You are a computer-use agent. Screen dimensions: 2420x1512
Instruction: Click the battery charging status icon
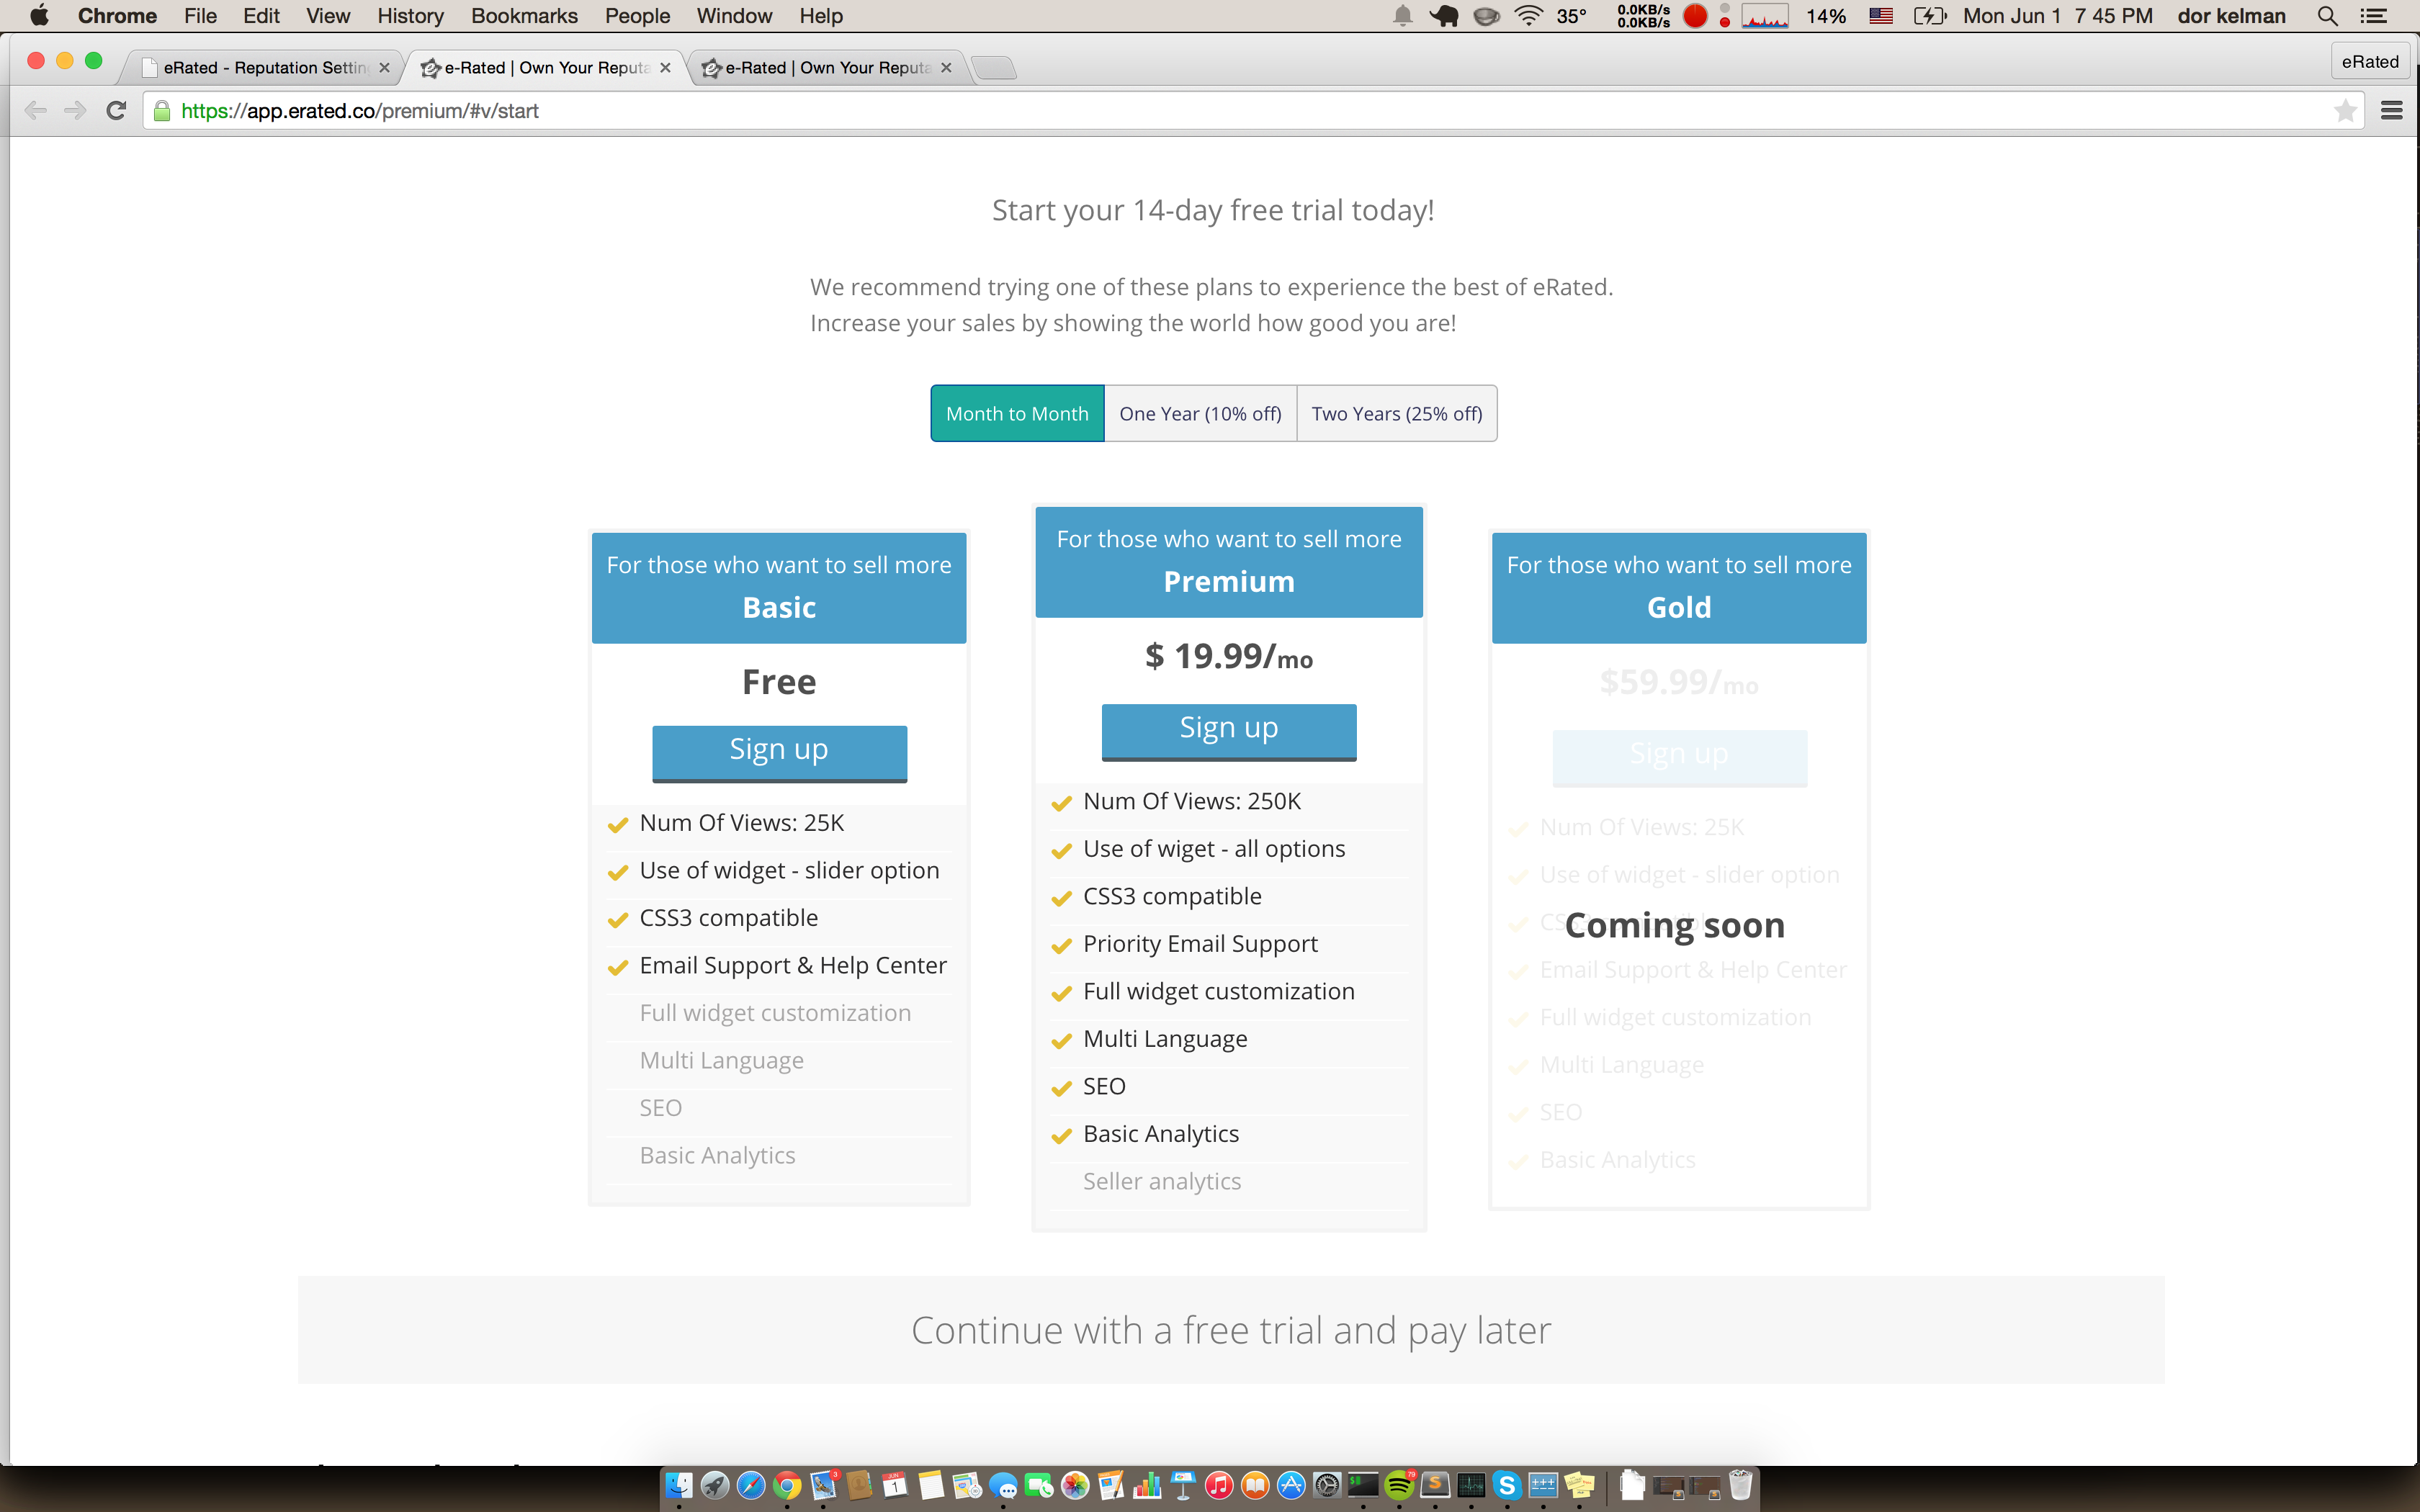coord(1929,16)
